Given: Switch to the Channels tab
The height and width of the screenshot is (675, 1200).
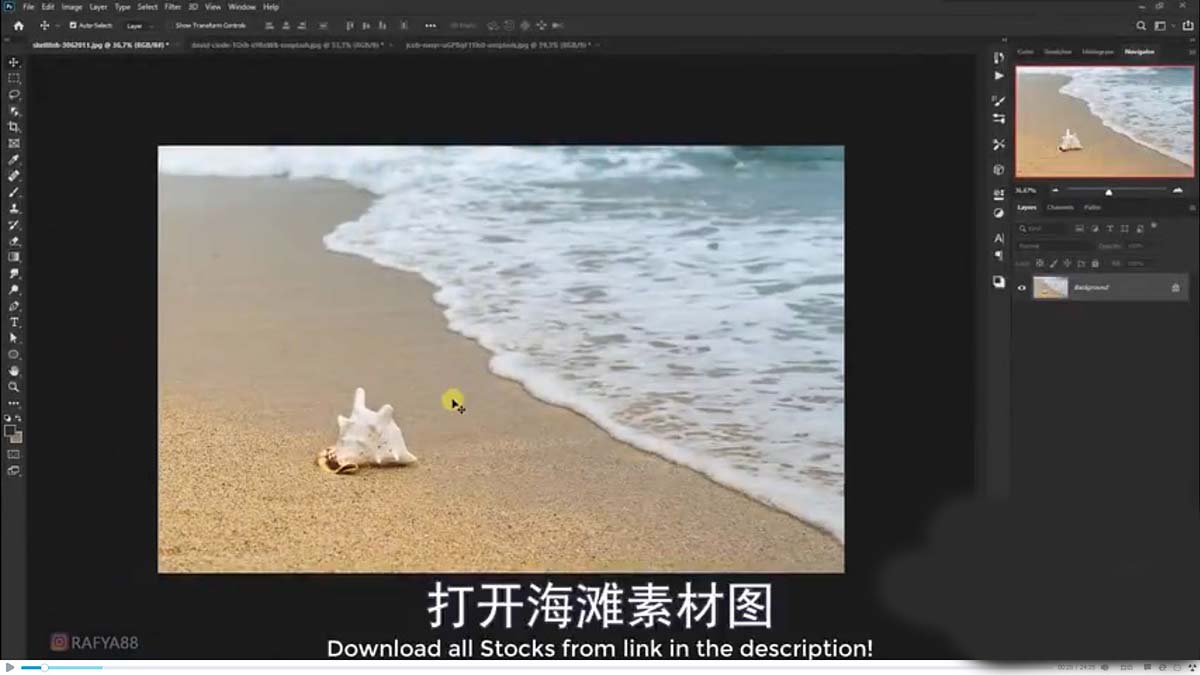Looking at the screenshot, I should pyautogui.click(x=1059, y=207).
